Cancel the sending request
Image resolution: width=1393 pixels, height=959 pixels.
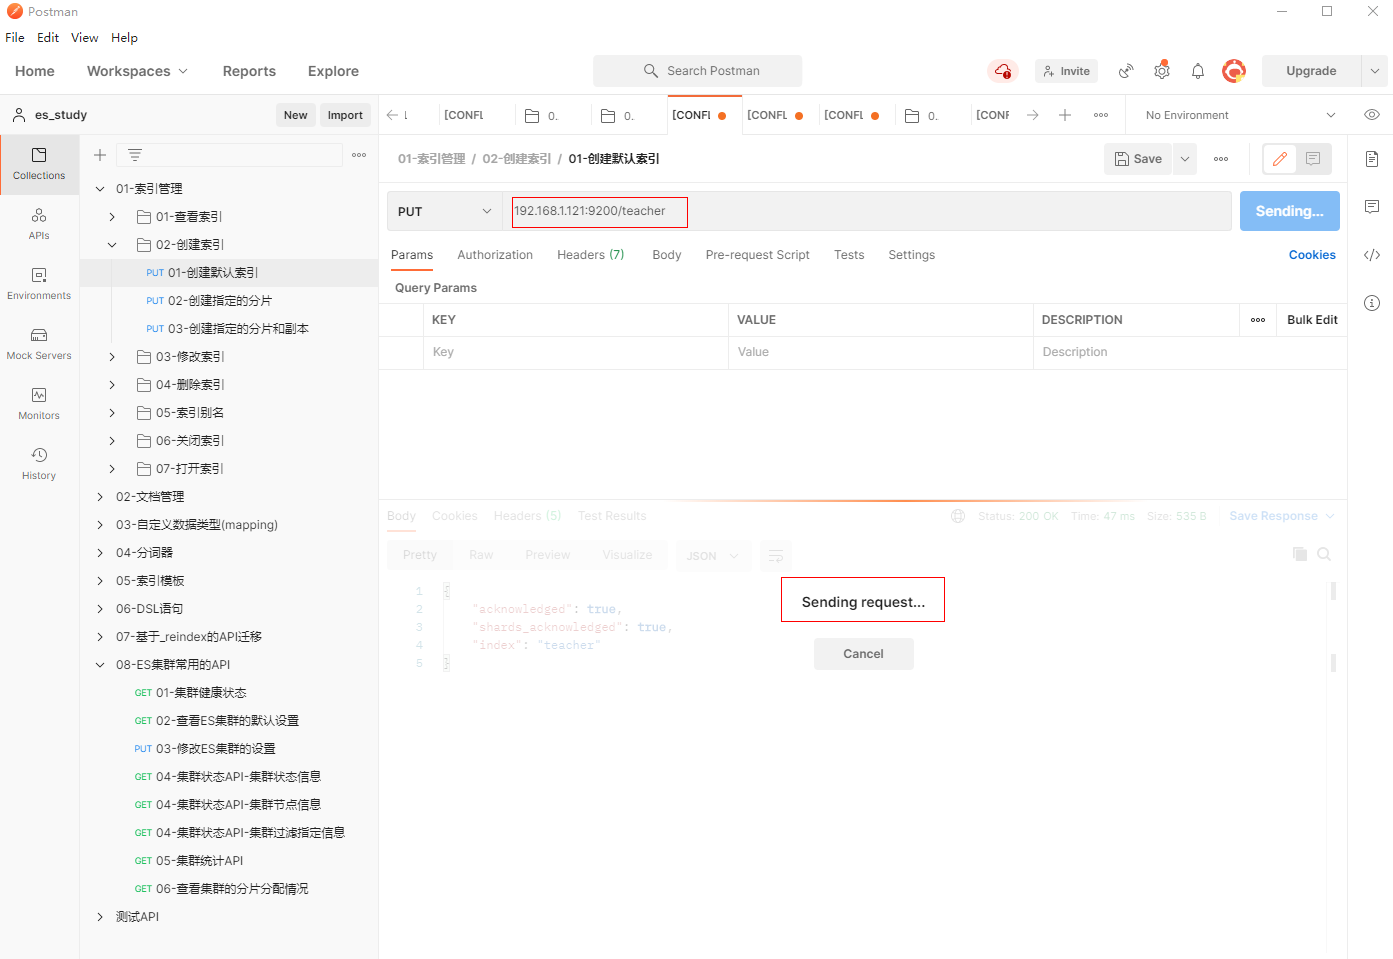[863, 654]
